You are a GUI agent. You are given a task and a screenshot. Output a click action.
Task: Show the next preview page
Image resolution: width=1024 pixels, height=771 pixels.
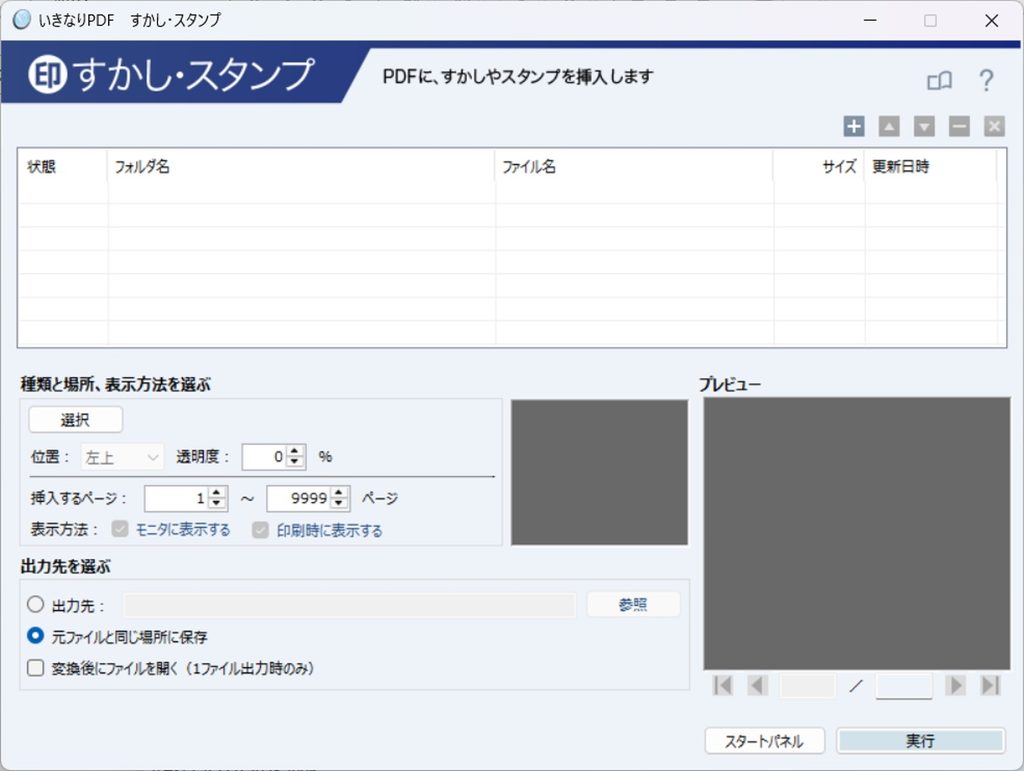[x=955, y=685]
